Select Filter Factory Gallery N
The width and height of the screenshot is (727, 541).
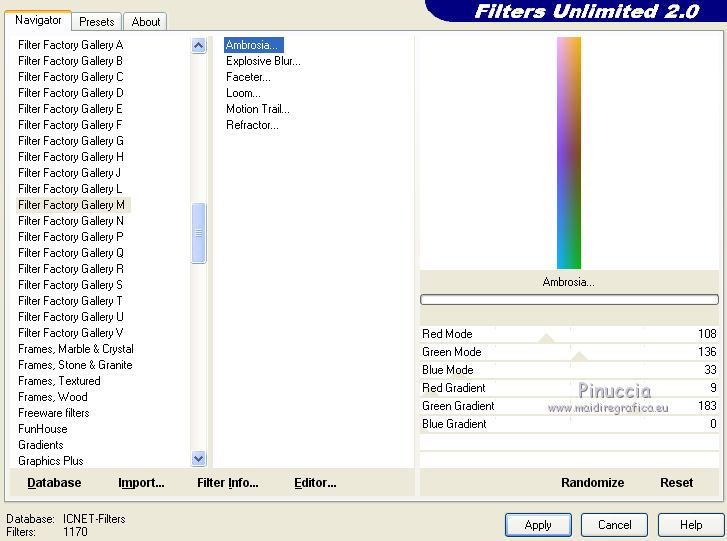[70, 221]
